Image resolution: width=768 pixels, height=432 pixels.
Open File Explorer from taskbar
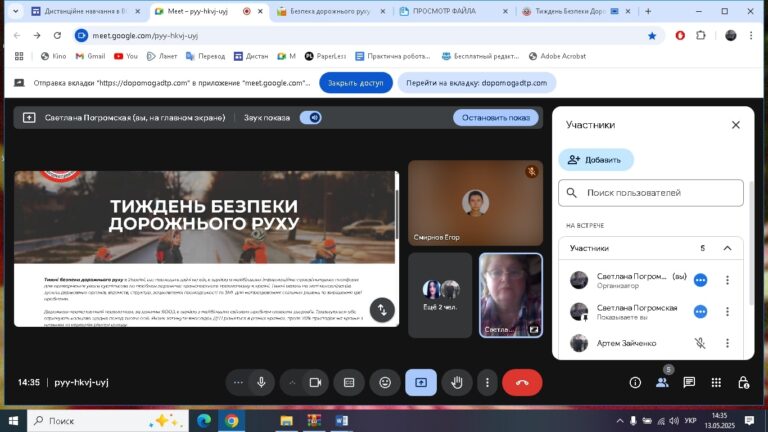(287, 421)
